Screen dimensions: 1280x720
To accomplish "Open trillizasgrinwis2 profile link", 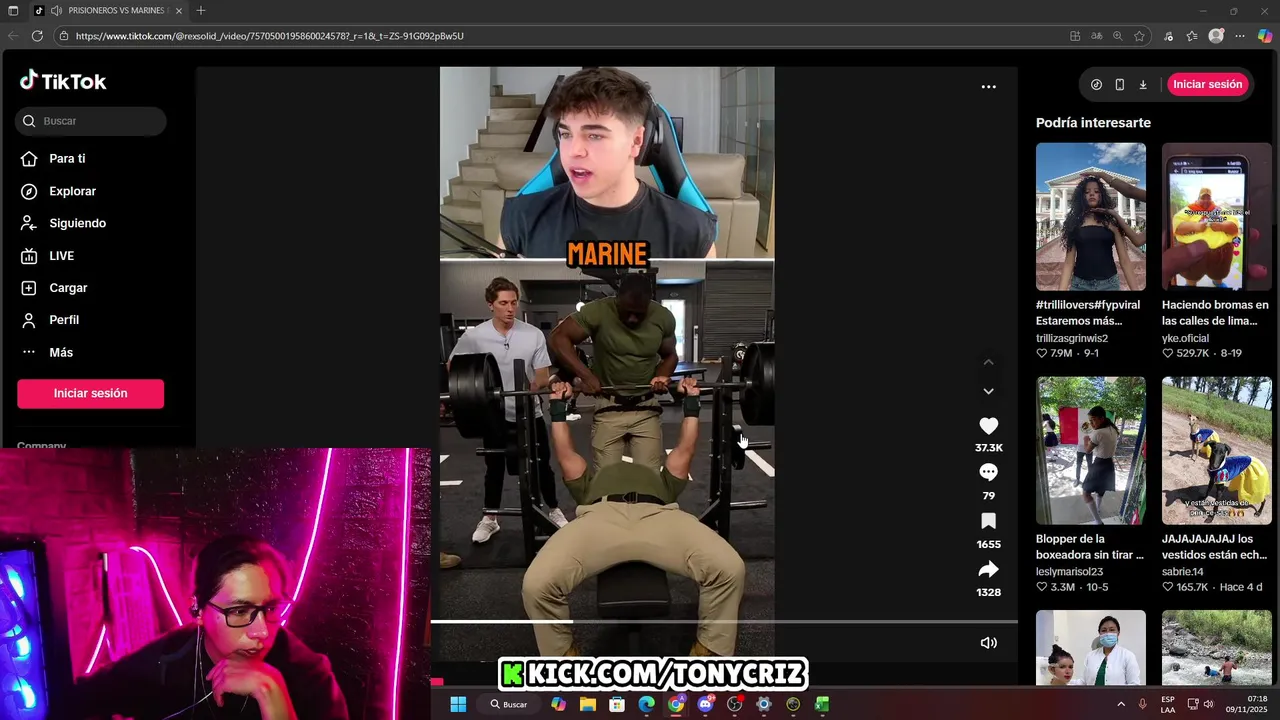I will point(1072,338).
